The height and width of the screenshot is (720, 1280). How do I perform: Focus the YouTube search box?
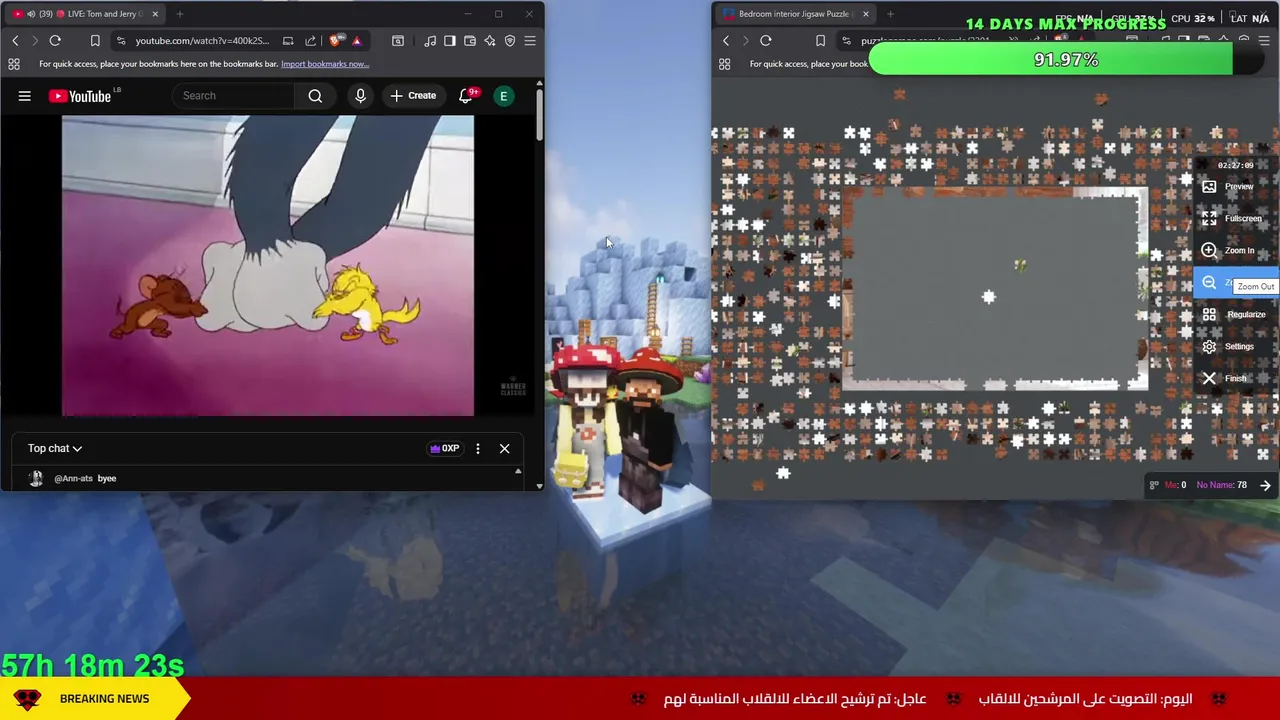pos(235,96)
